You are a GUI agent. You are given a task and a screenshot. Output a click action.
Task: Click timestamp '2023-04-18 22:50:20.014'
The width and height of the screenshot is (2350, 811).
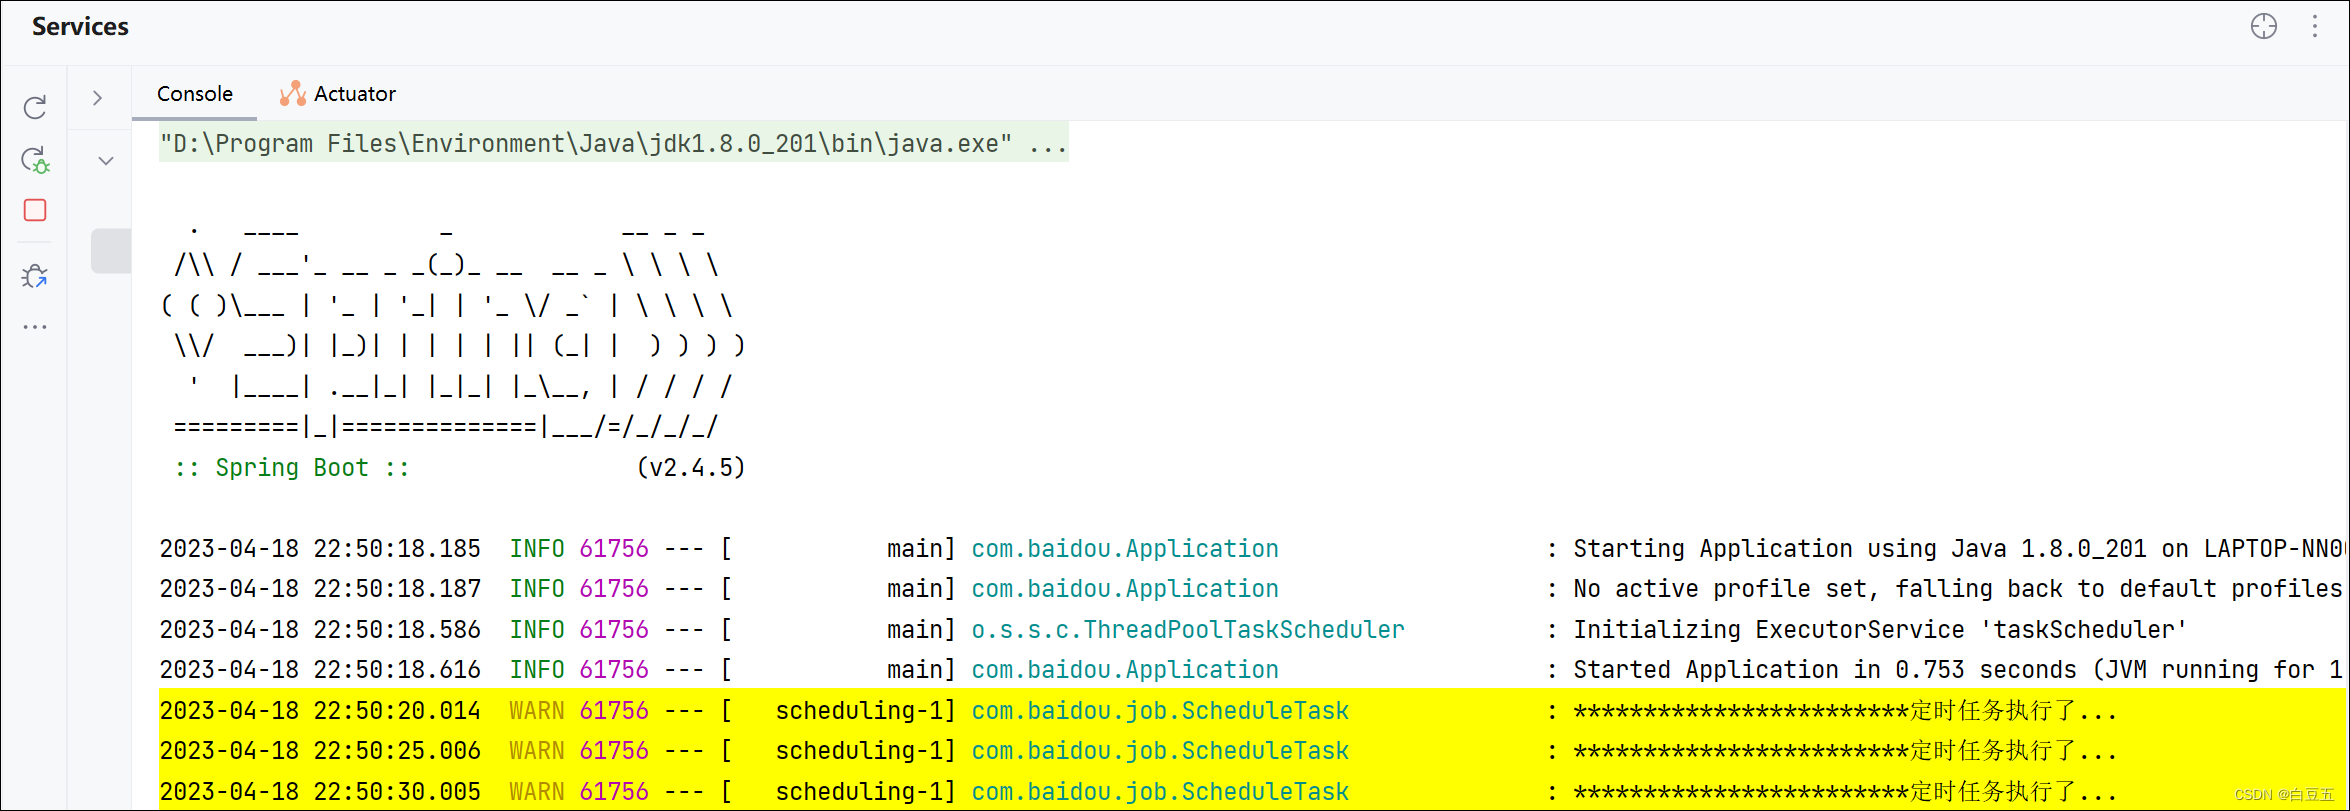pyautogui.click(x=320, y=711)
